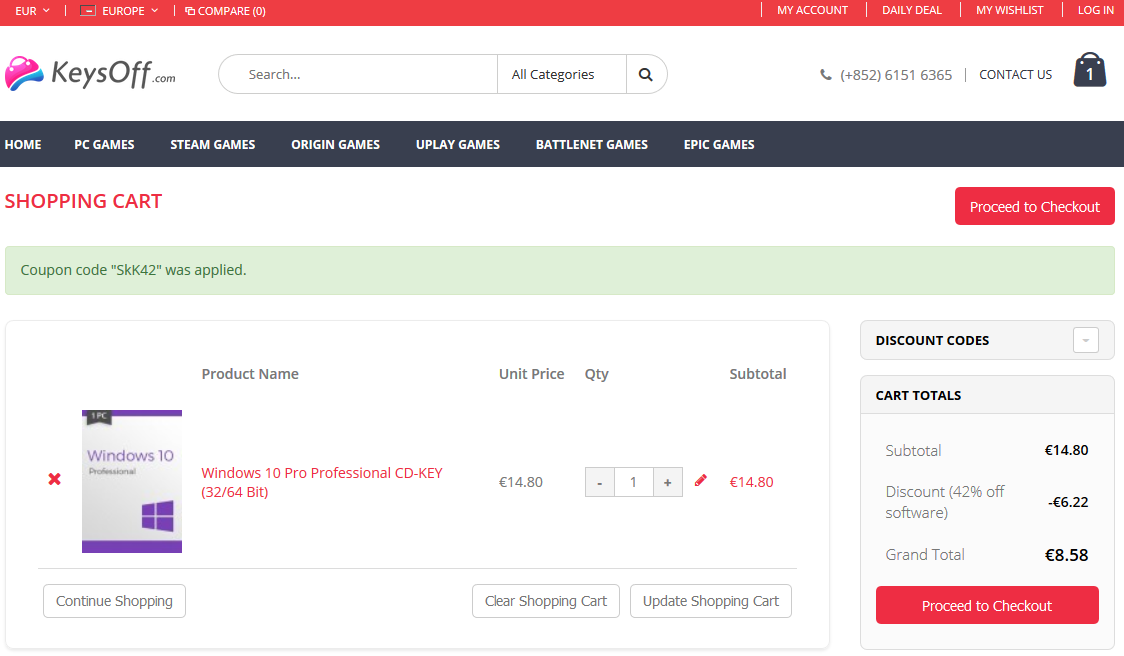Screen dimensions: 1124x656
Task: Click Update Shopping Cart button
Action: pos(710,601)
